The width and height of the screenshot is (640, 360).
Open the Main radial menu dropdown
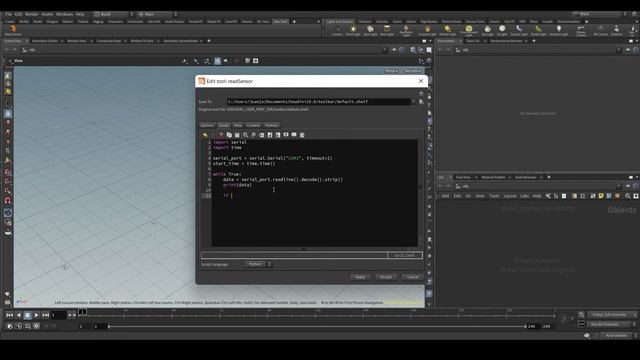pyautogui.click(x=158, y=14)
